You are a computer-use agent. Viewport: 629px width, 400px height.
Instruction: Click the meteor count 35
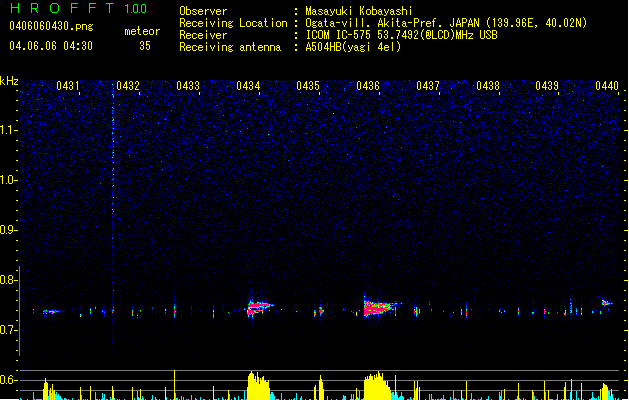145,46
